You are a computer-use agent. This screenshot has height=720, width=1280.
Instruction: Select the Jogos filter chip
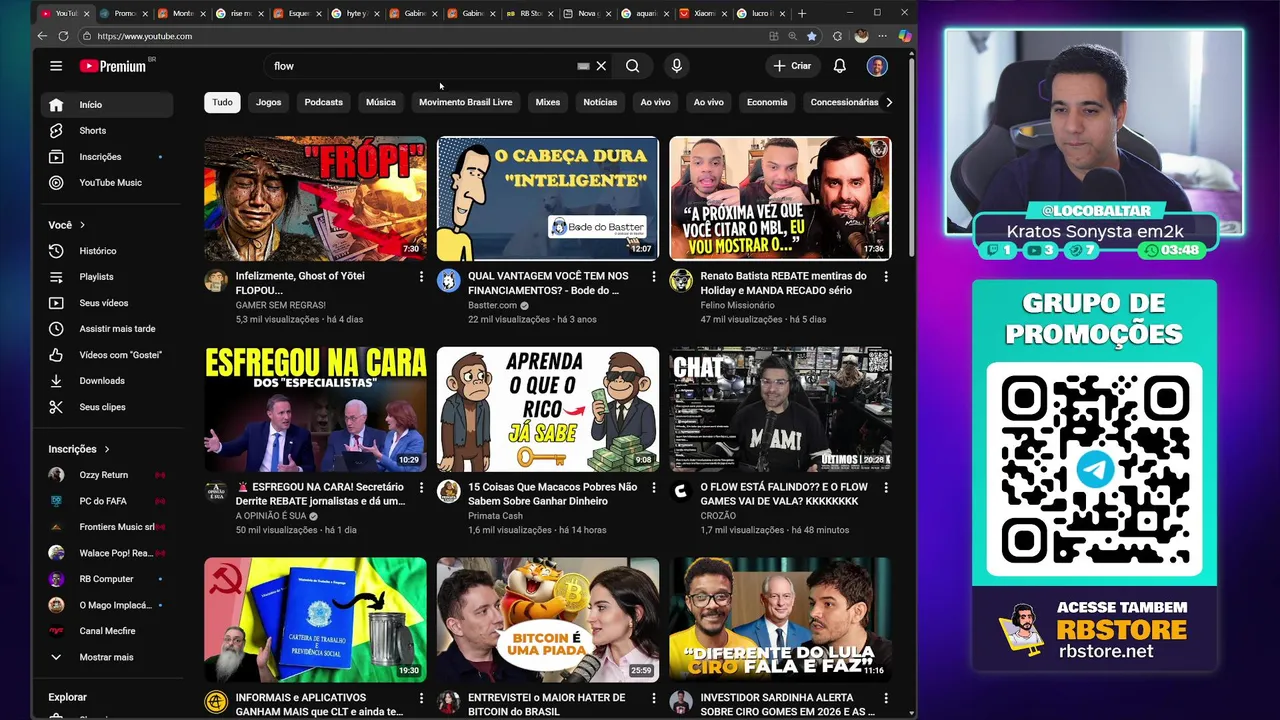click(269, 102)
